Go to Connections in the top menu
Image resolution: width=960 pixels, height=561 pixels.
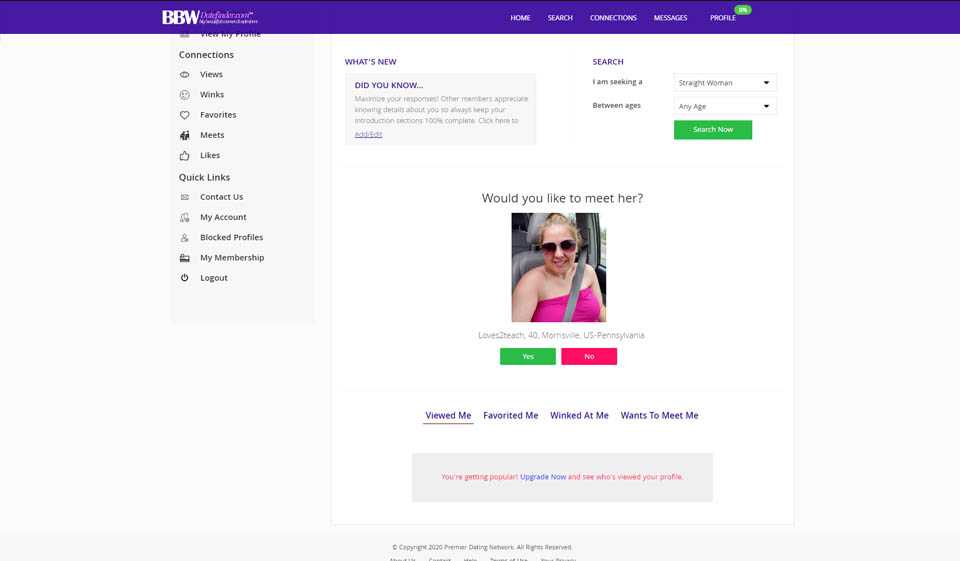(x=613, y=18)
